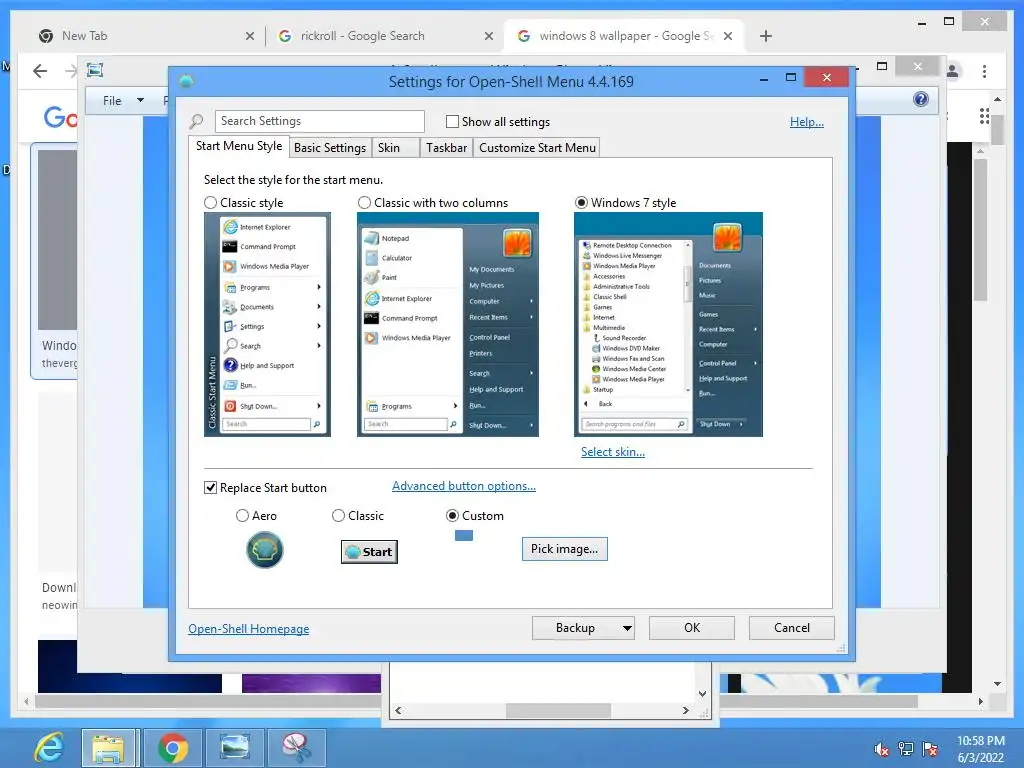Click the Windows 7 style preview image
Image resolution: width=1024 pixels, height=768 pixels.
point(668,324)
